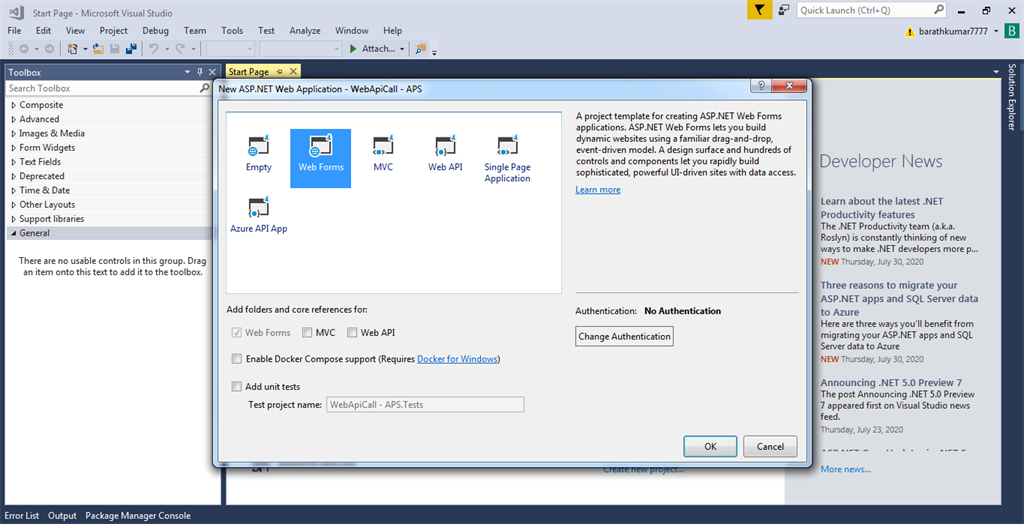Click the Cancel button
The height and width of the screenshot is (524, 1024).
(770, 447)
